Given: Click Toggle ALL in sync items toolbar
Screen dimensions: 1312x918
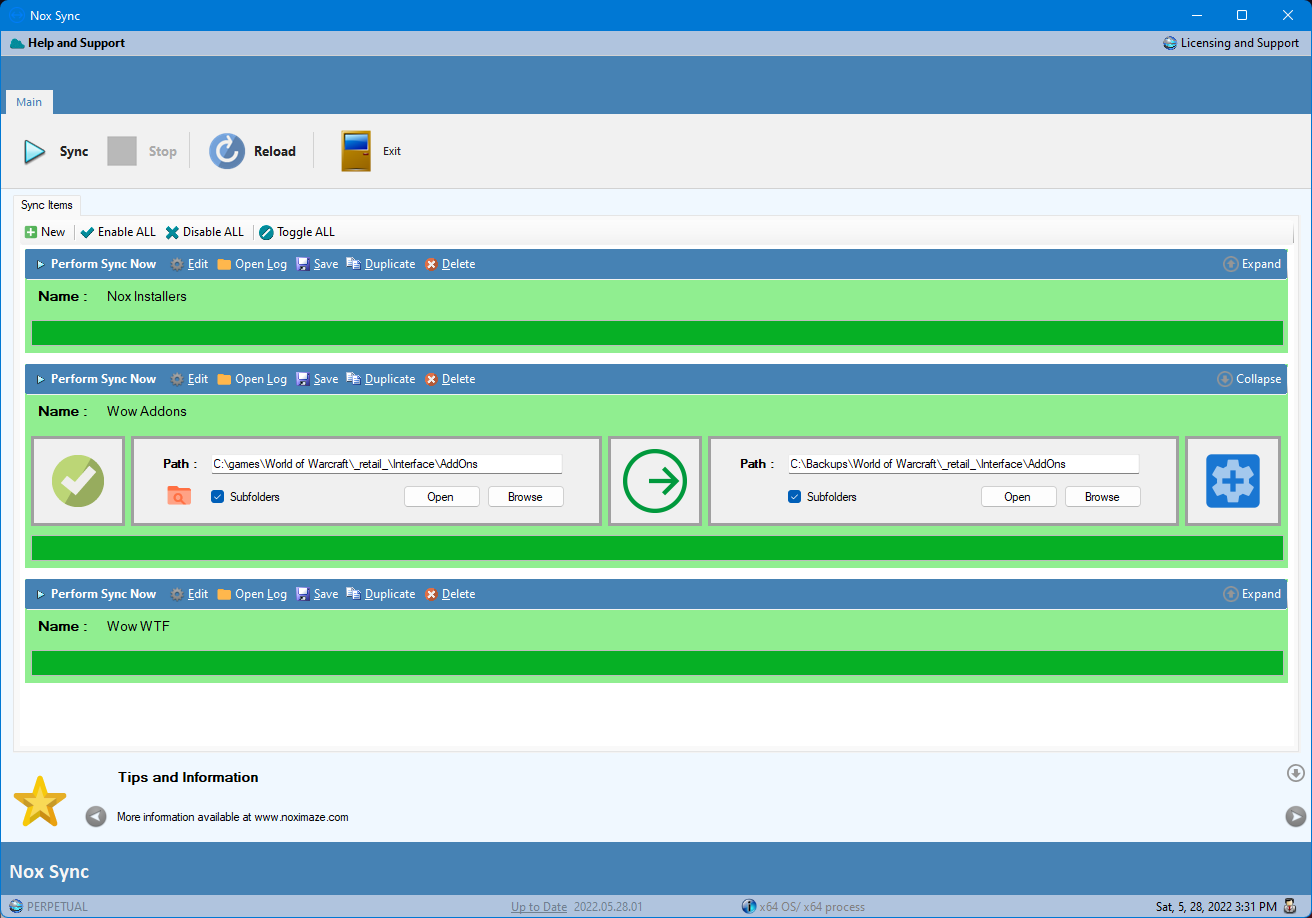Looking at the screenshot, I should coord(297,232).
